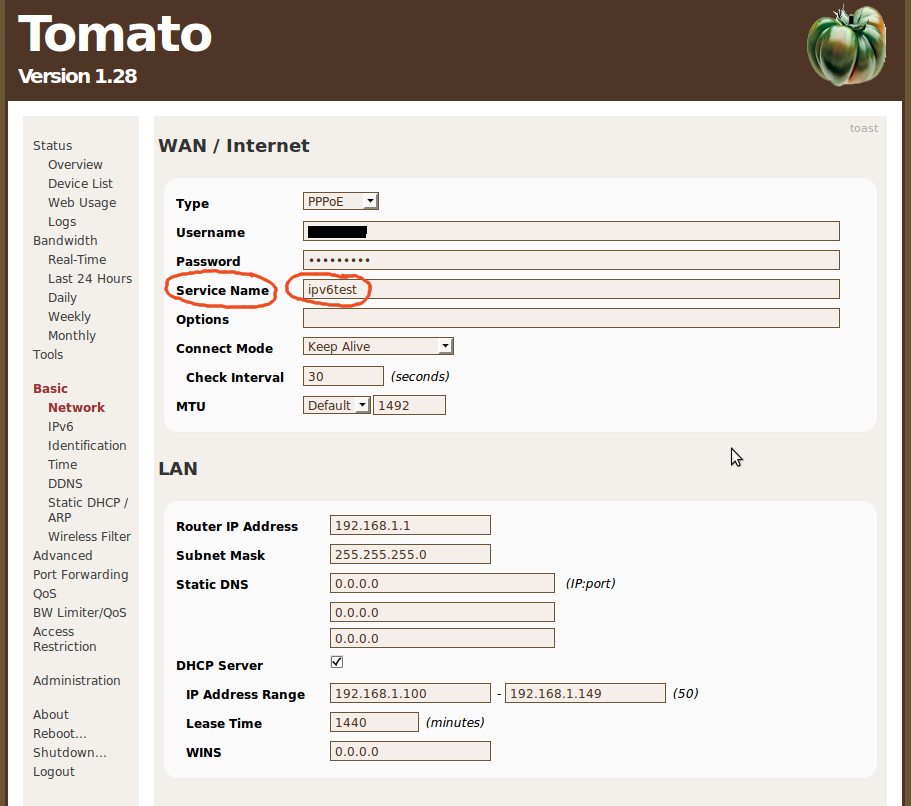This screenshot has height=806, width=911.
Task: Open the Bandwidth section
Action: (x=65, y=241)
